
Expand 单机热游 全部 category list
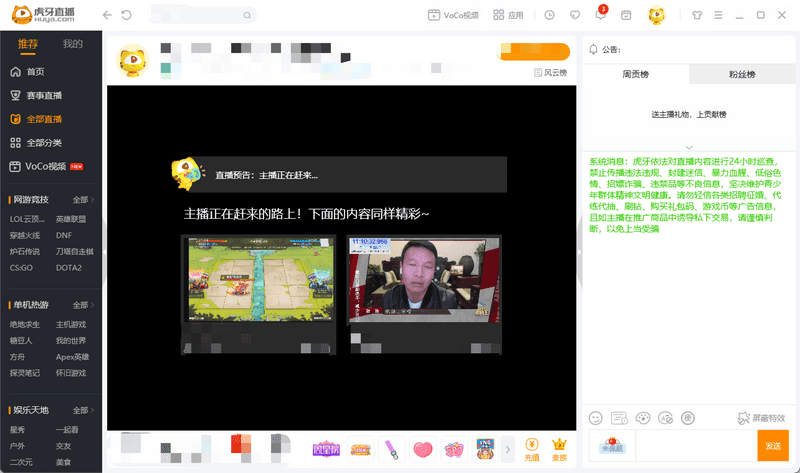[84, 304]
